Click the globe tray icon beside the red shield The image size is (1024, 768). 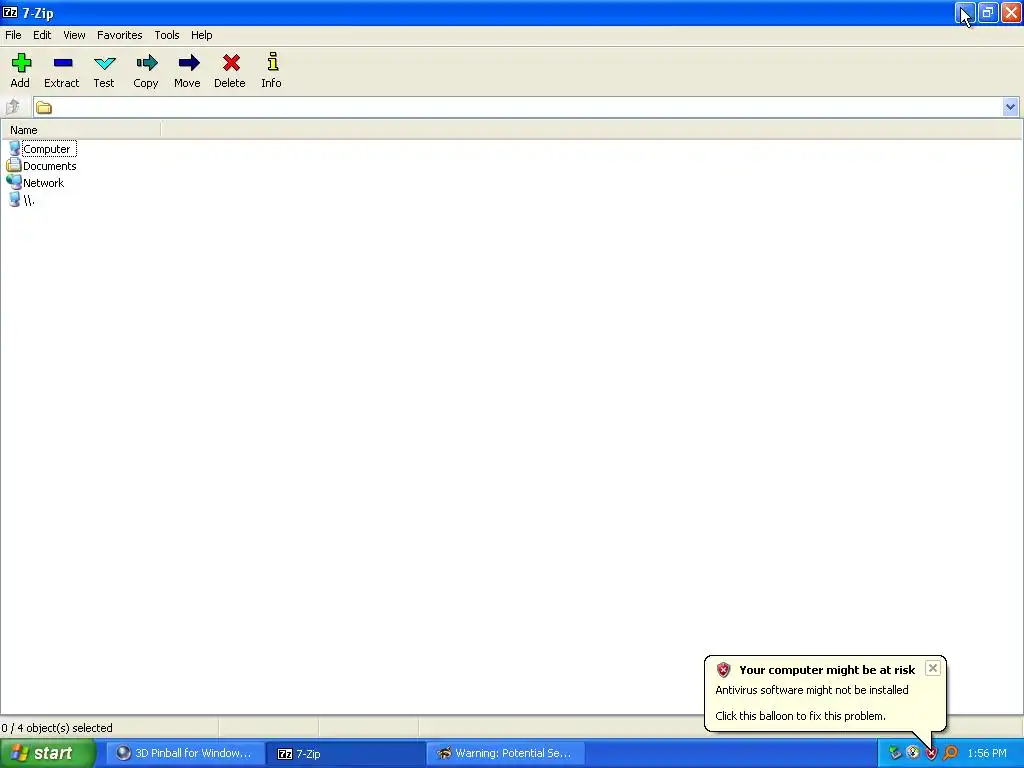913,753
